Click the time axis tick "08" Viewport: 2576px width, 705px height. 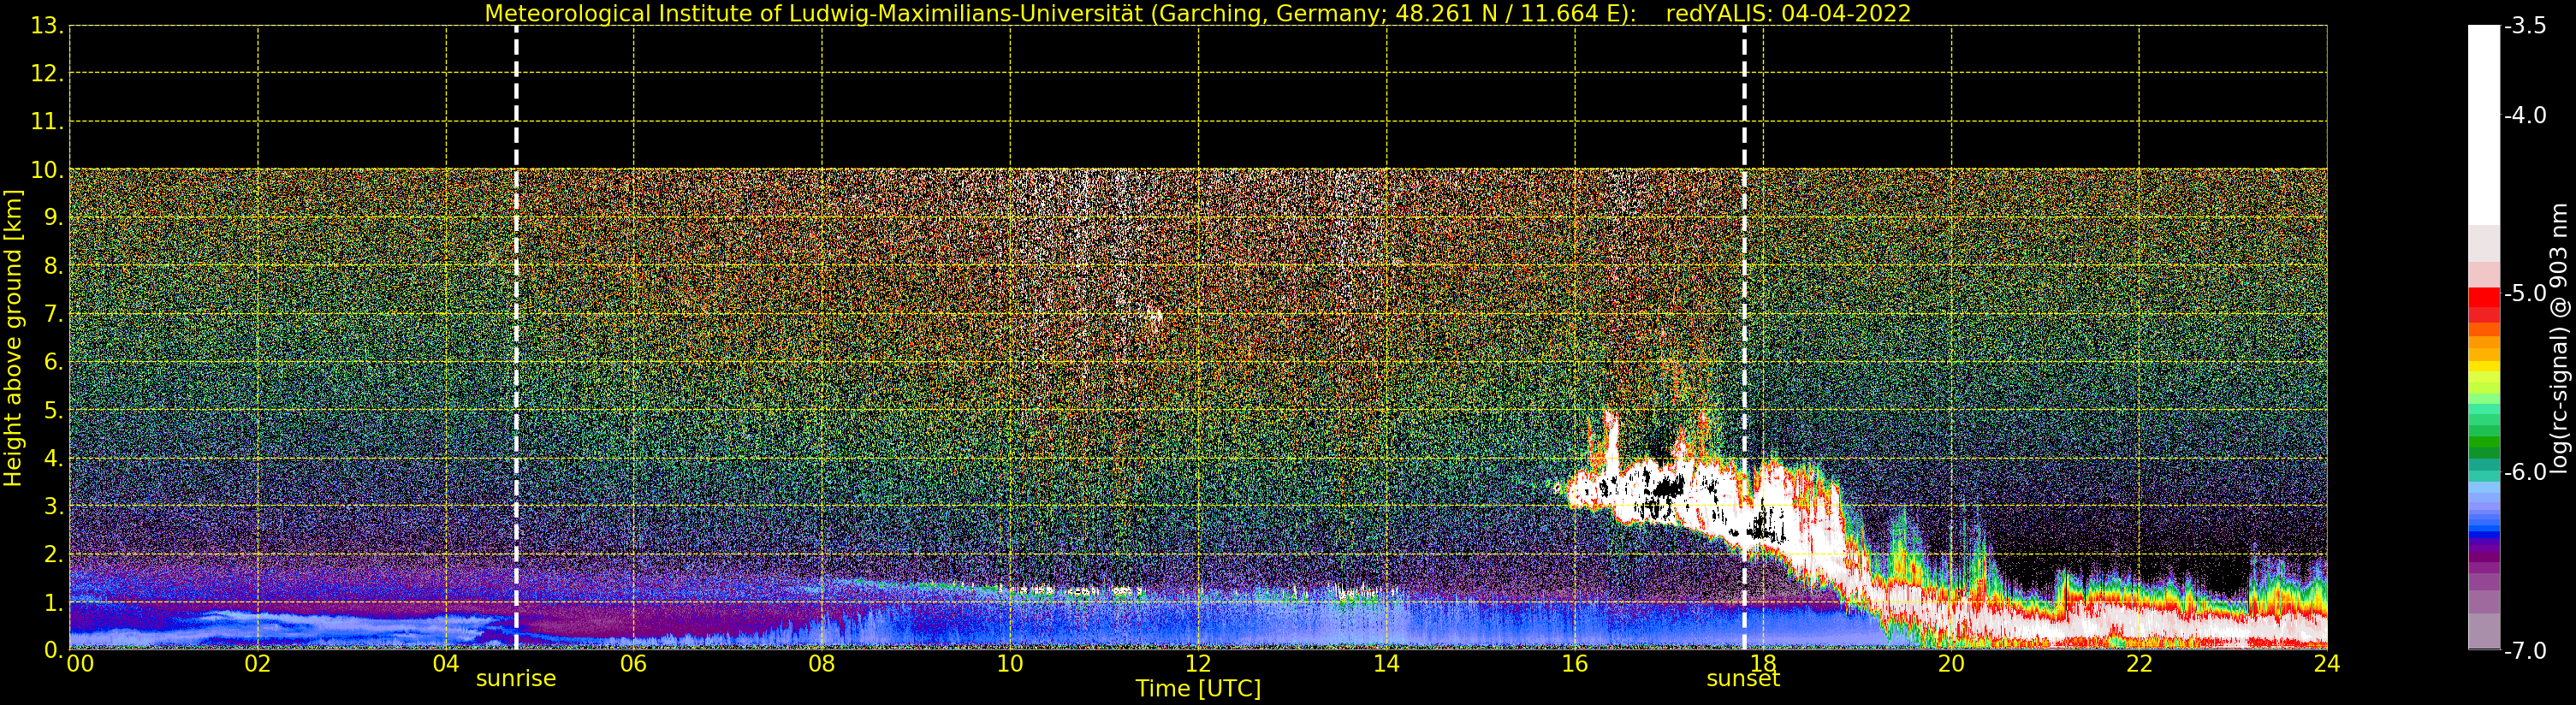pos(822,664)
